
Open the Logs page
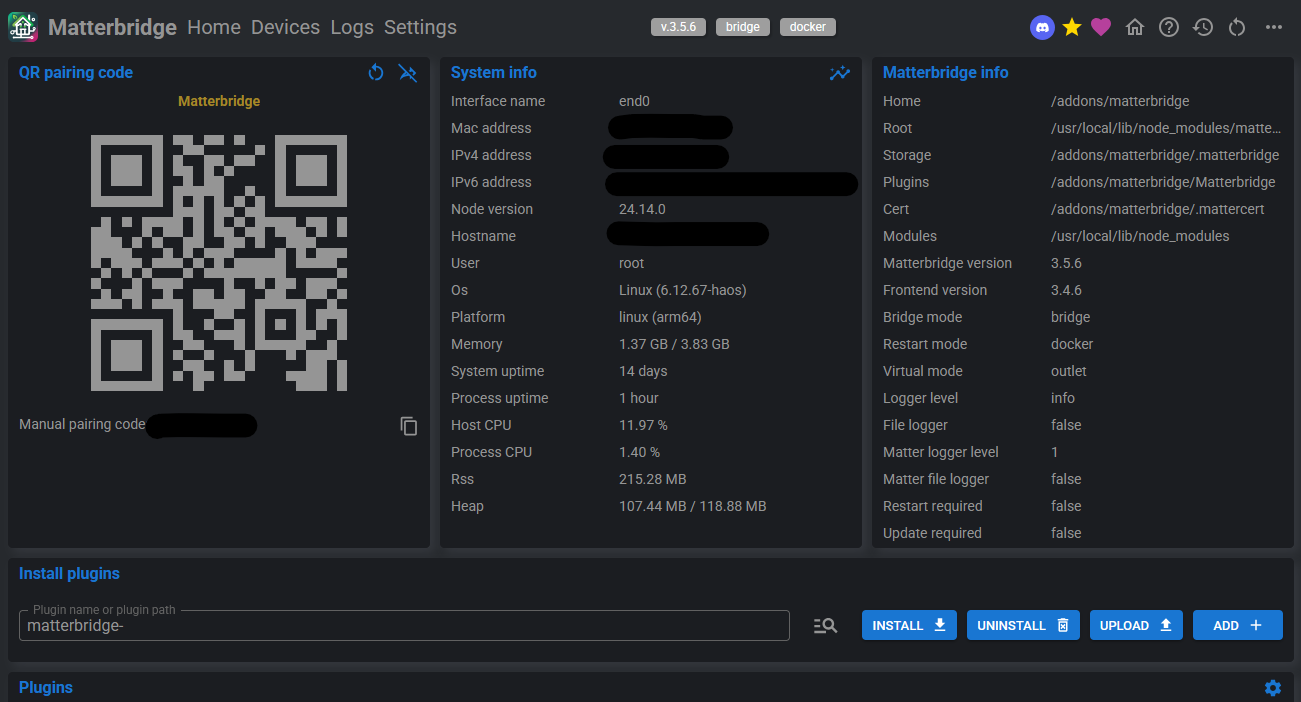pos(352,28)
